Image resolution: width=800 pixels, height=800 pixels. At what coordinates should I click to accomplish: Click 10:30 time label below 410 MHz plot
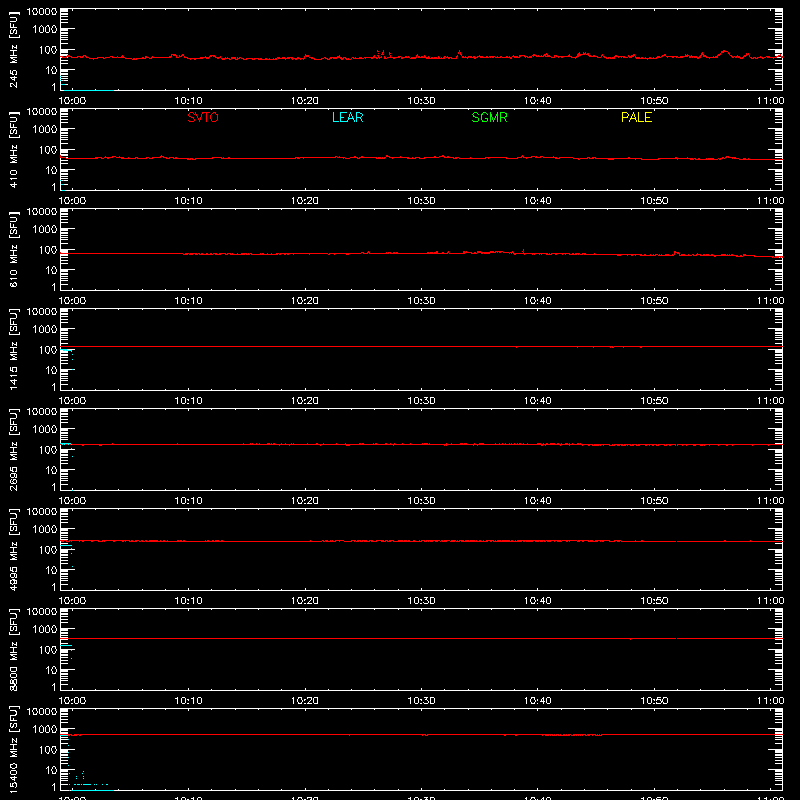tap(421, 201)
